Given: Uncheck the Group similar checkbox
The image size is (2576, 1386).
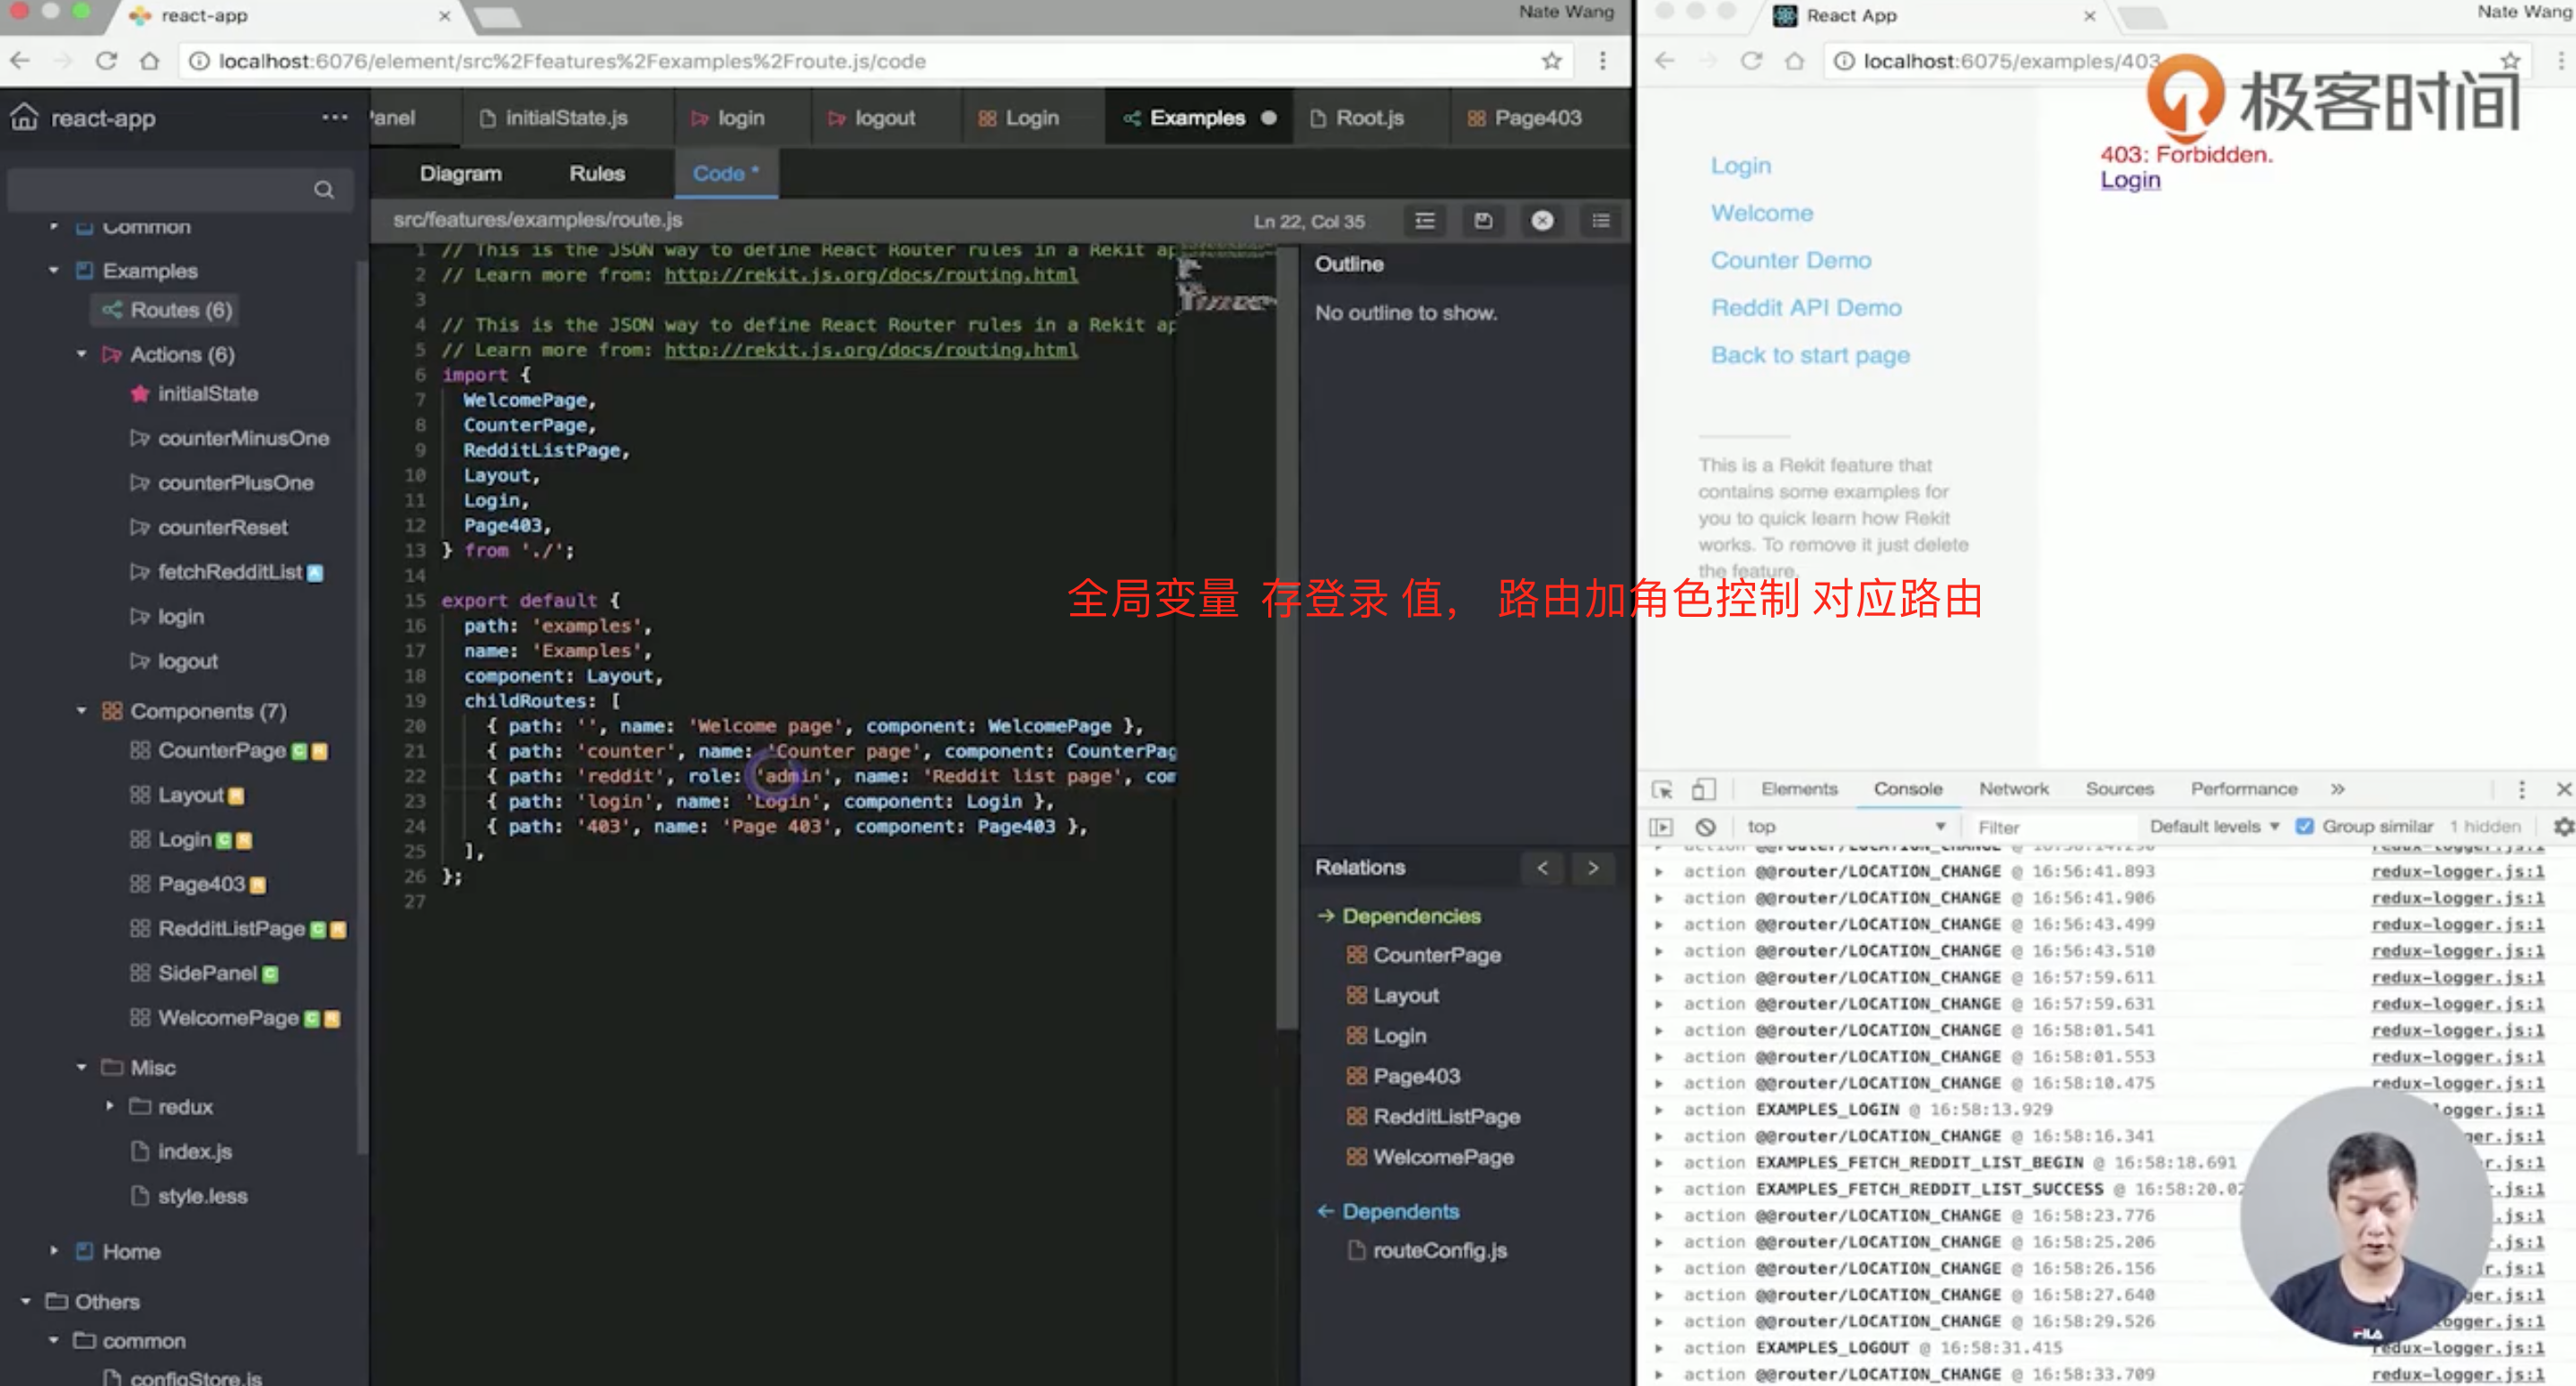Looking at the screenshot, I should [x=2304, y=827].
